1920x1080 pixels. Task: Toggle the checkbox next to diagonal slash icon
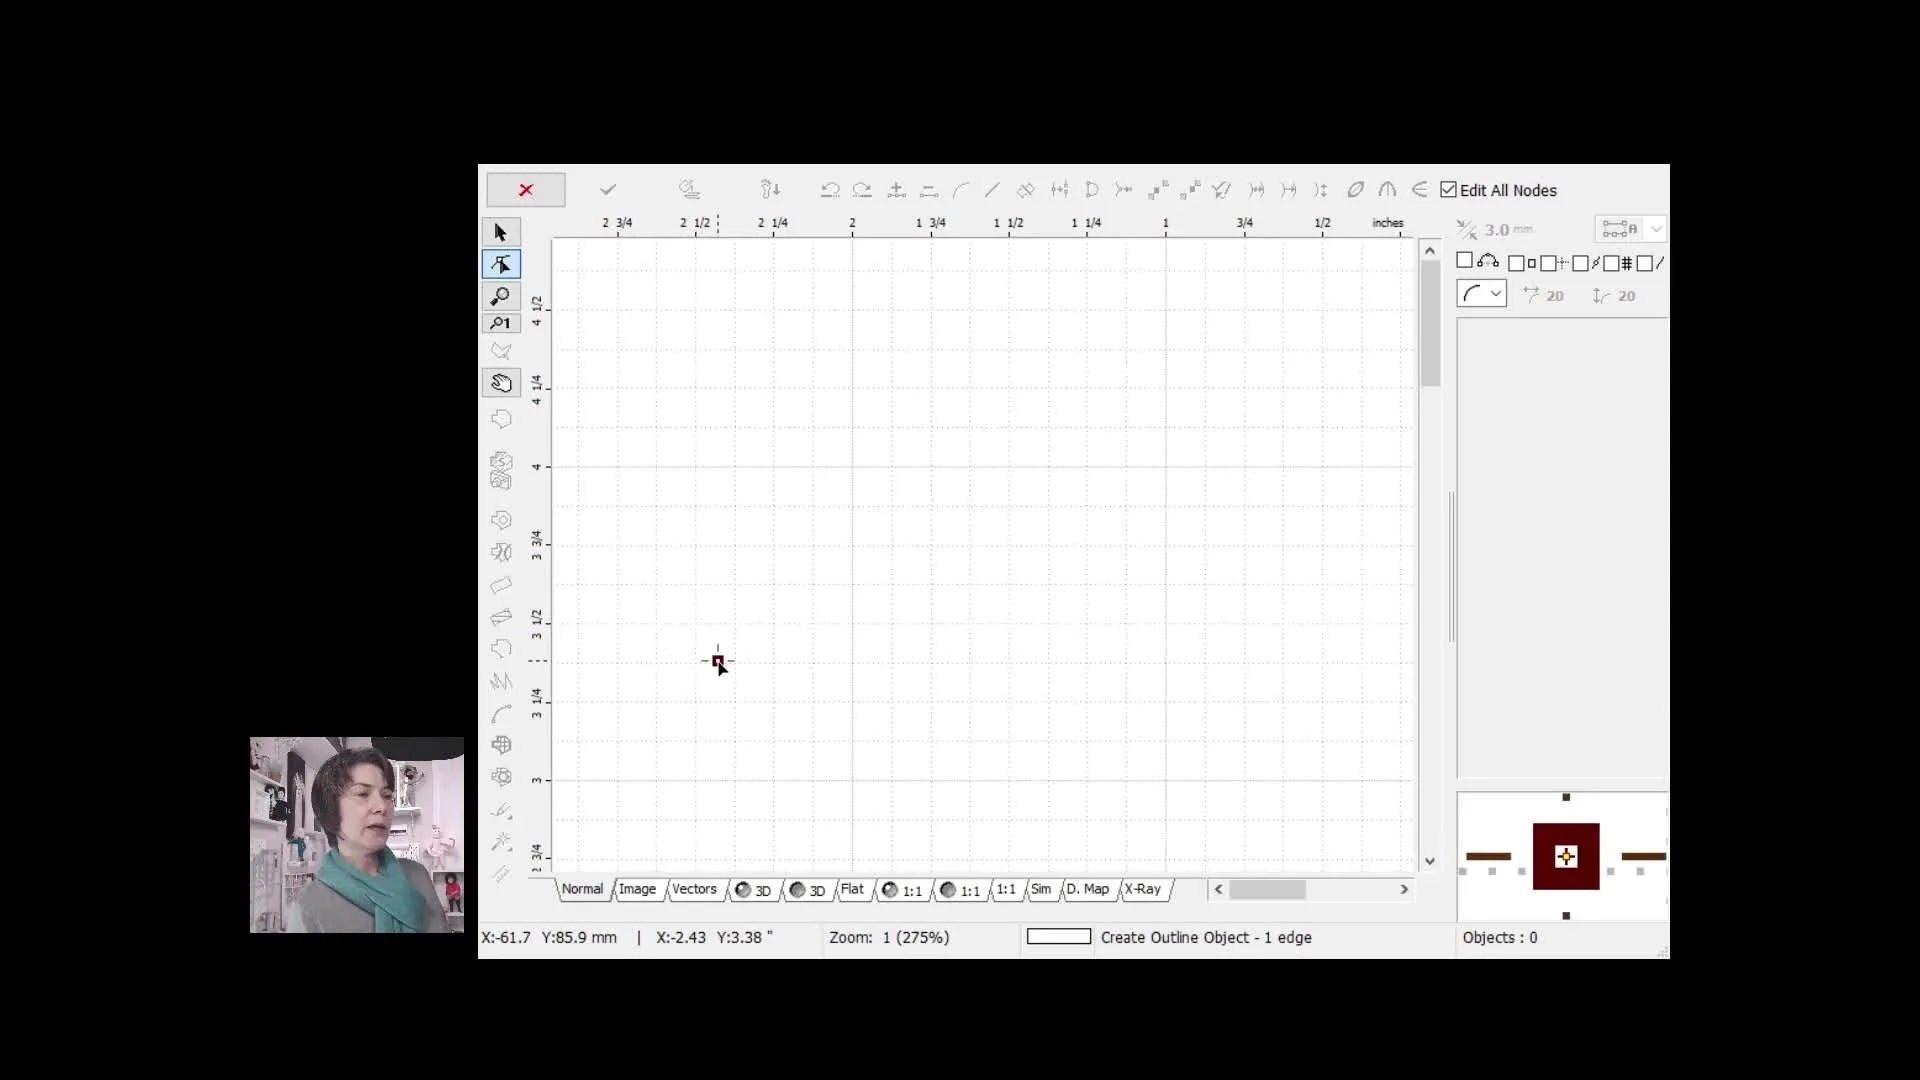[1644, 264]
